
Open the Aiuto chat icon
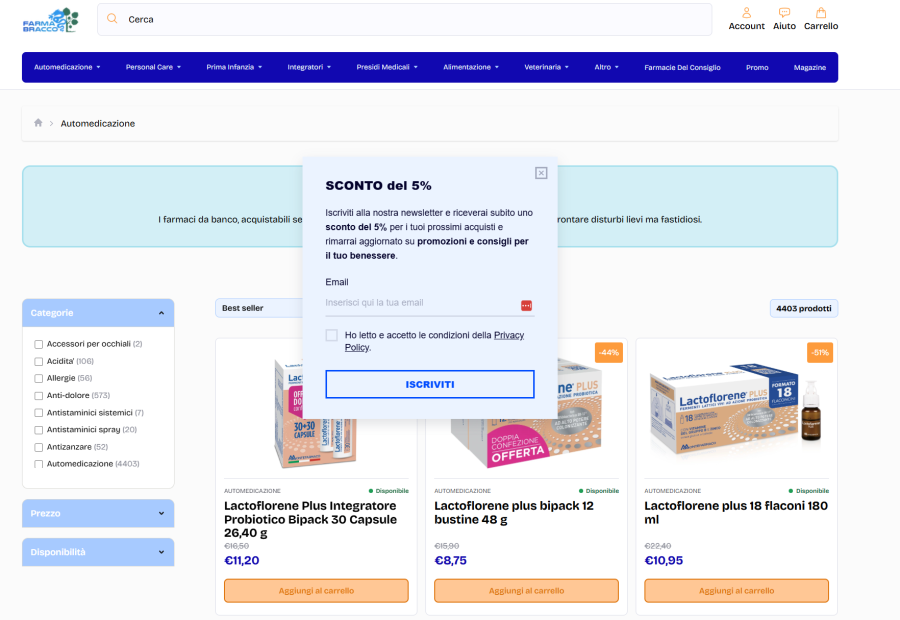point(784,13)
